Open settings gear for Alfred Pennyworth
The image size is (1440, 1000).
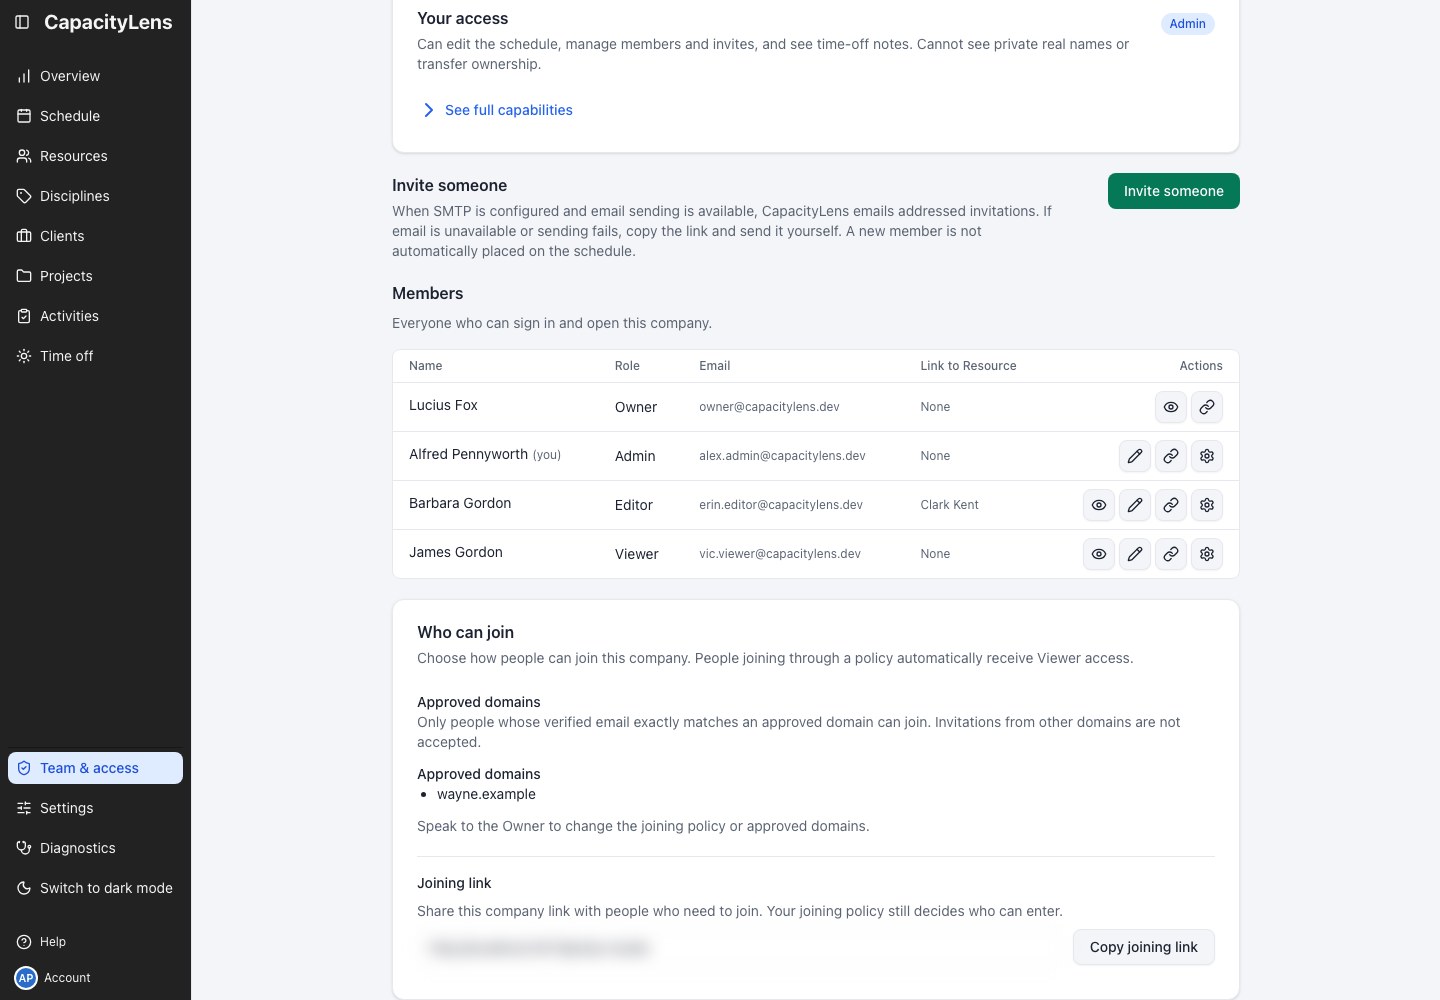[x=1207, y=456]
